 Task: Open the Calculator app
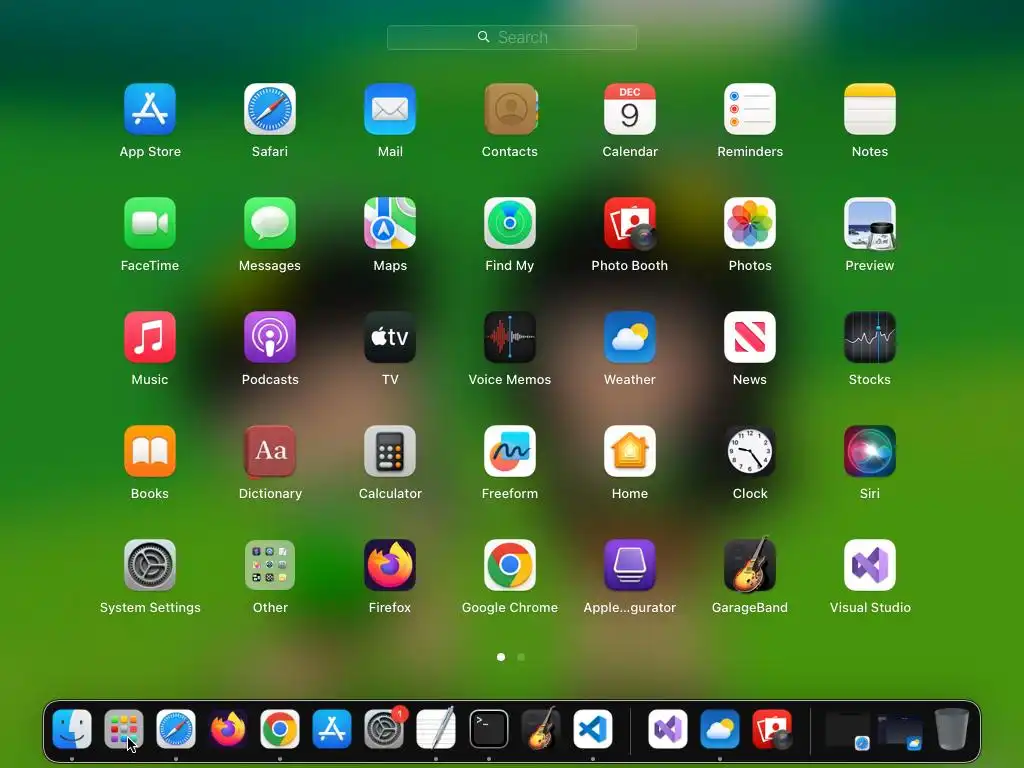coord(390,451)
